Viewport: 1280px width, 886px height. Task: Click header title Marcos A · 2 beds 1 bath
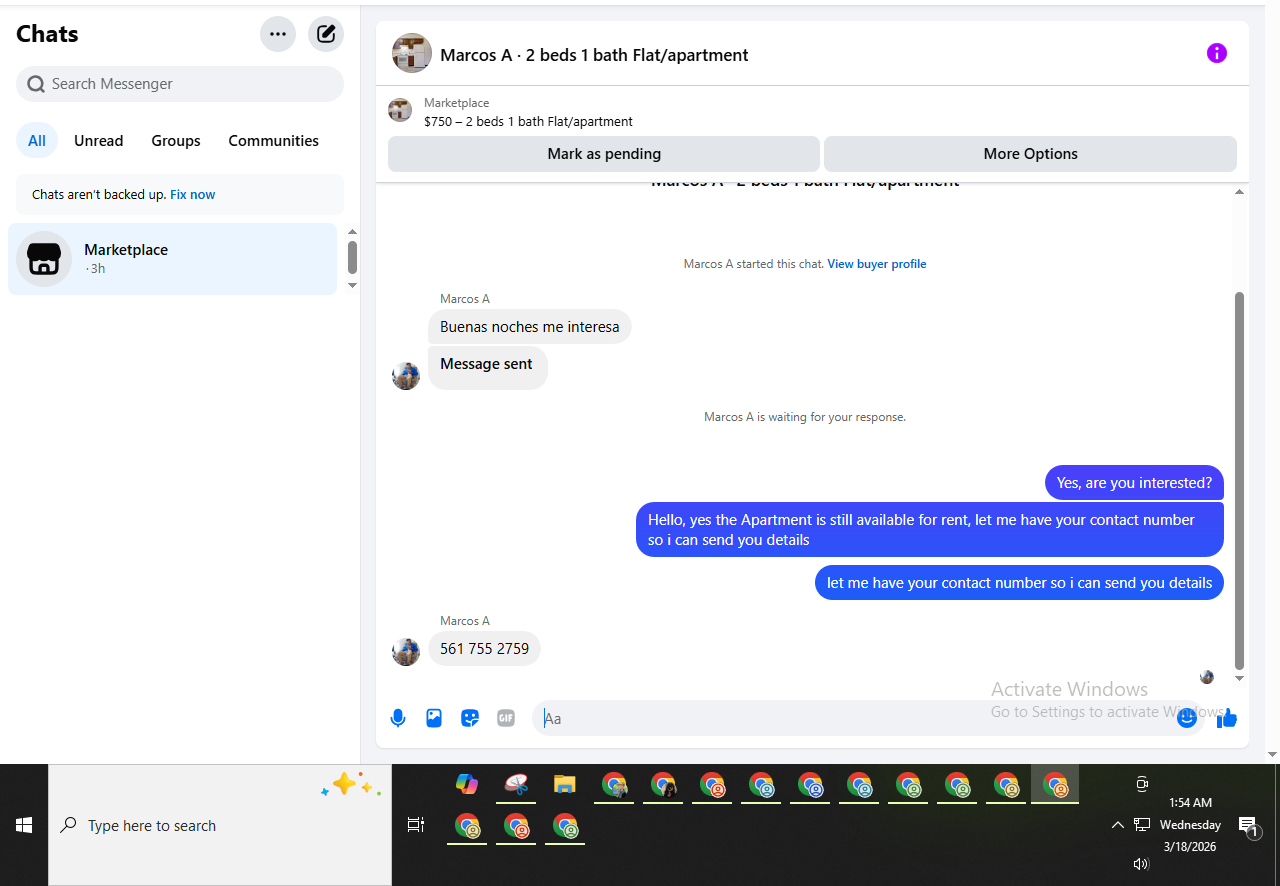tap(594, 55)
